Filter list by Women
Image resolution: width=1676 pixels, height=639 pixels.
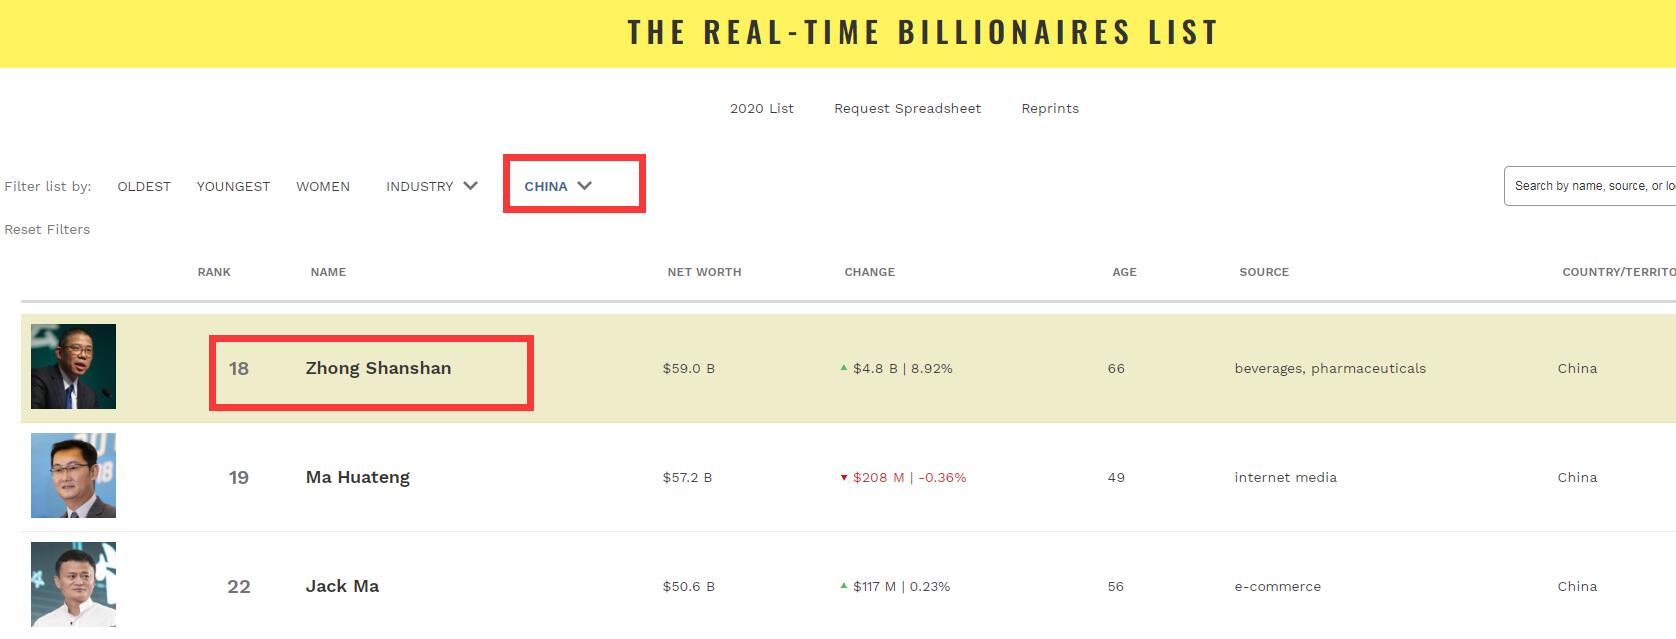tap(323, 186)
